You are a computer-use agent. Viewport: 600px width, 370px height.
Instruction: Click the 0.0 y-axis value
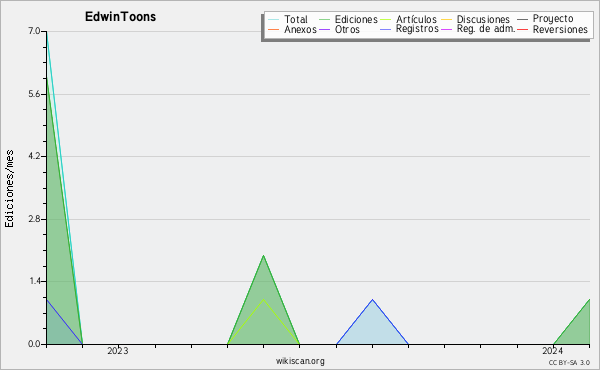[x=34, y=344]
